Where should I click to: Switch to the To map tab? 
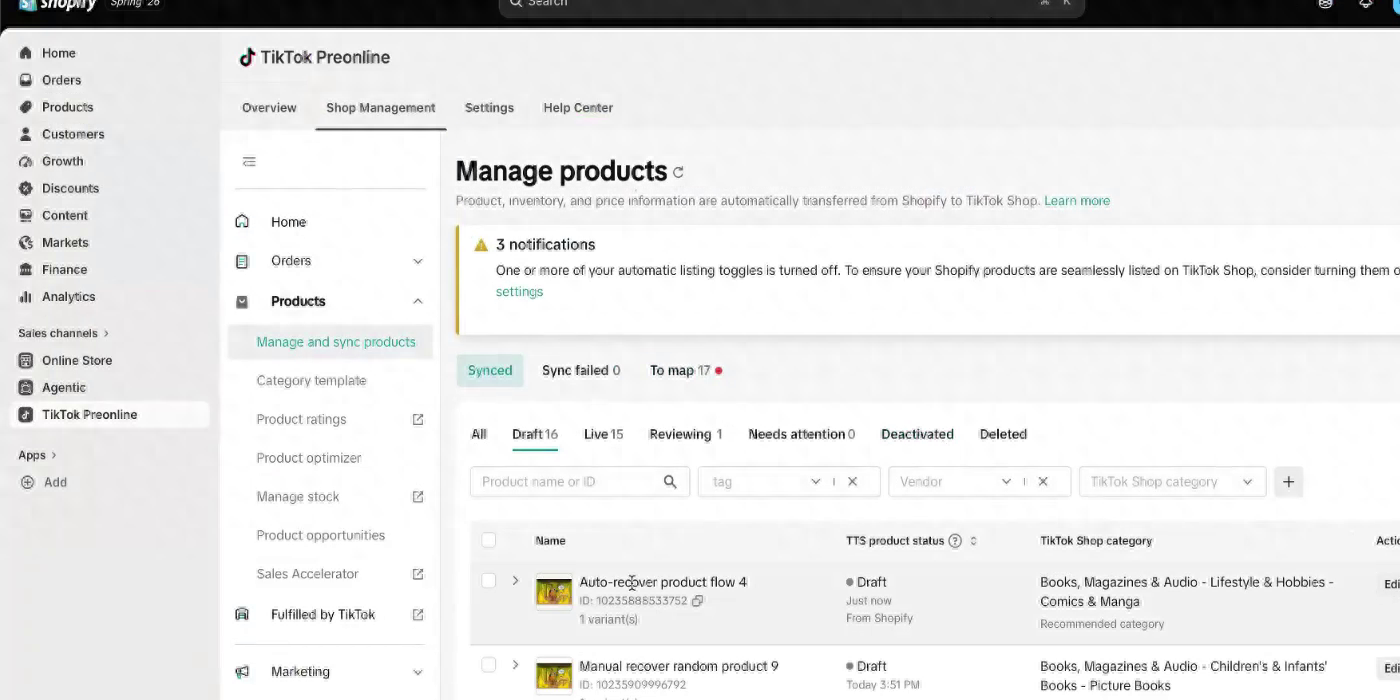pyautogui.click(x=686, y=370)
